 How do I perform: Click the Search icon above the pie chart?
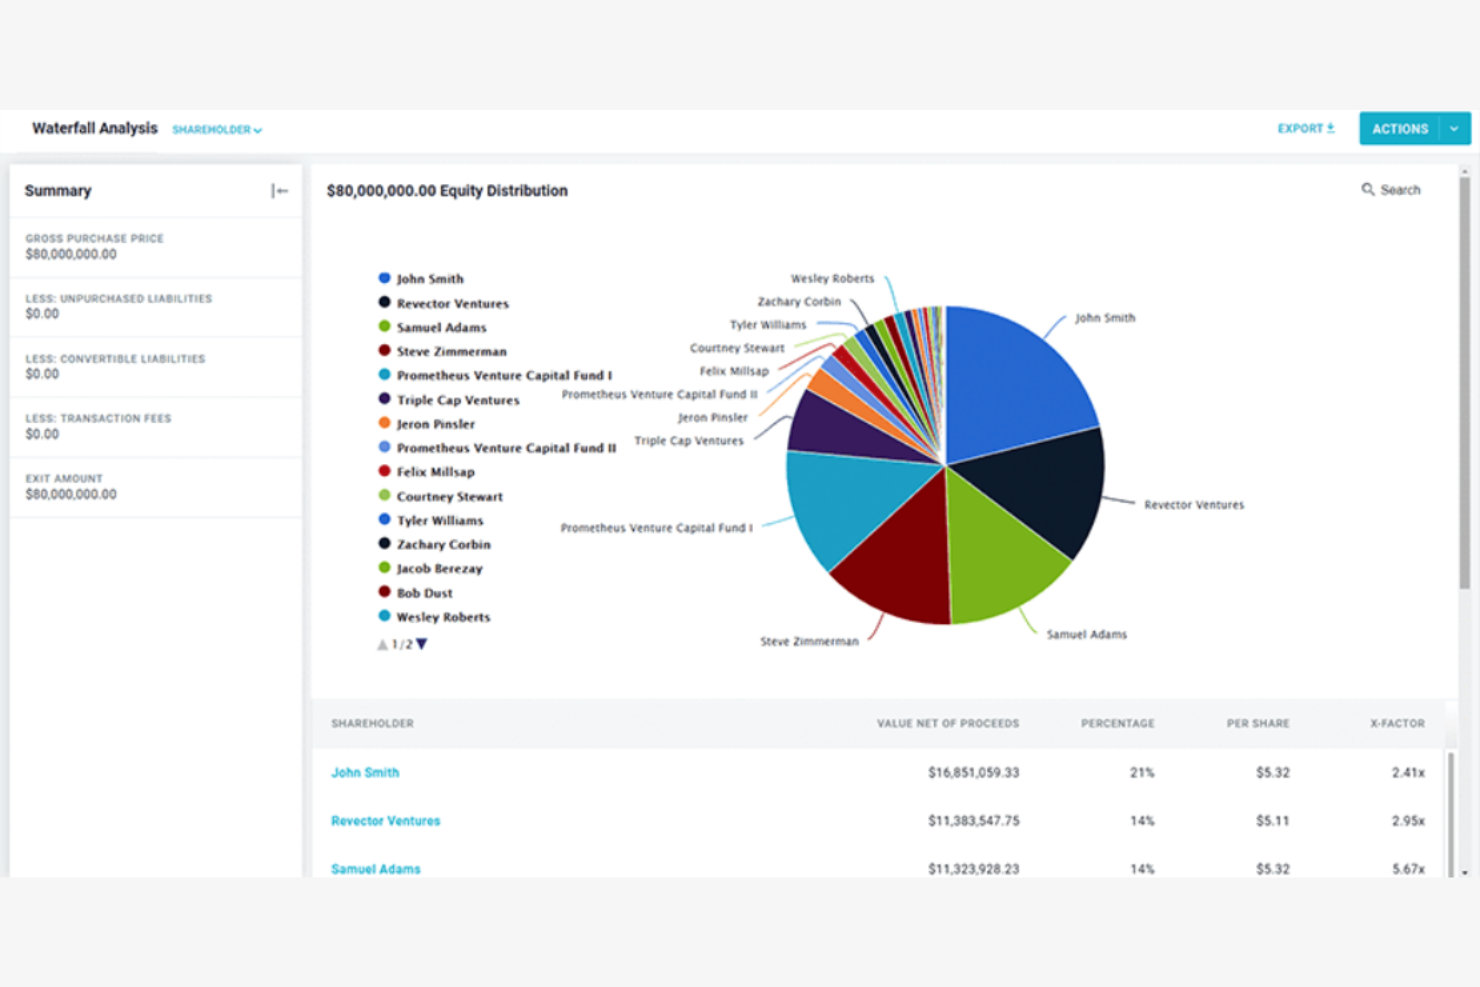(x=1369, y=189)
